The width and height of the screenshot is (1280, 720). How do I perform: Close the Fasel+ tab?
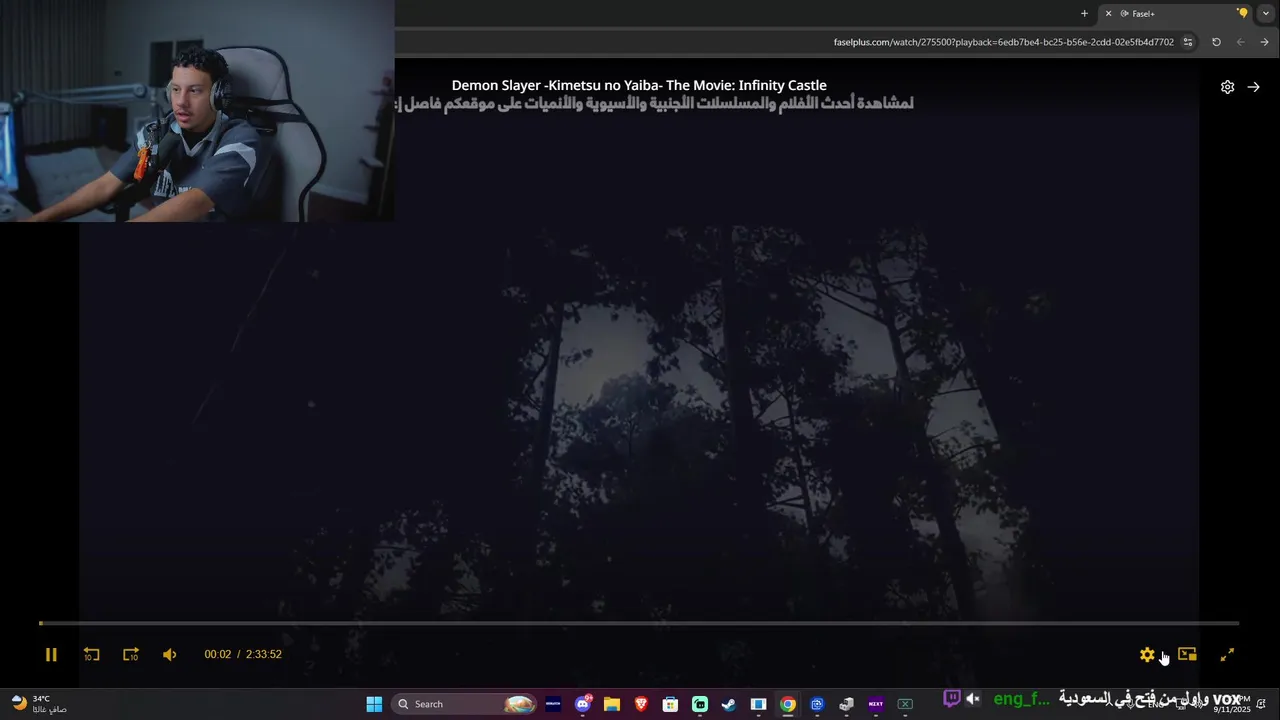pos(1108,13)
